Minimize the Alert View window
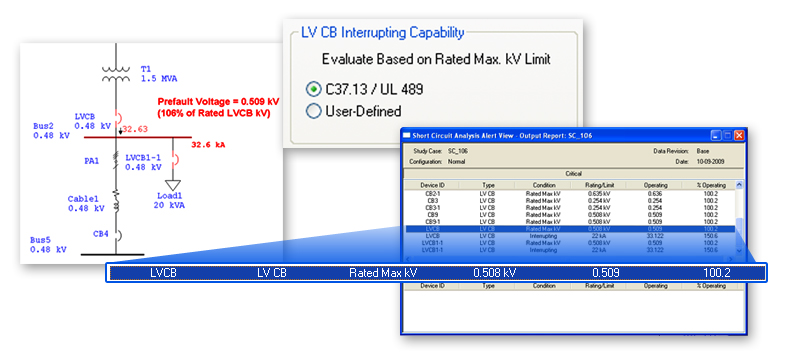Image resolution: width=787 pixels, height=360 pixels. coord(716,136)
